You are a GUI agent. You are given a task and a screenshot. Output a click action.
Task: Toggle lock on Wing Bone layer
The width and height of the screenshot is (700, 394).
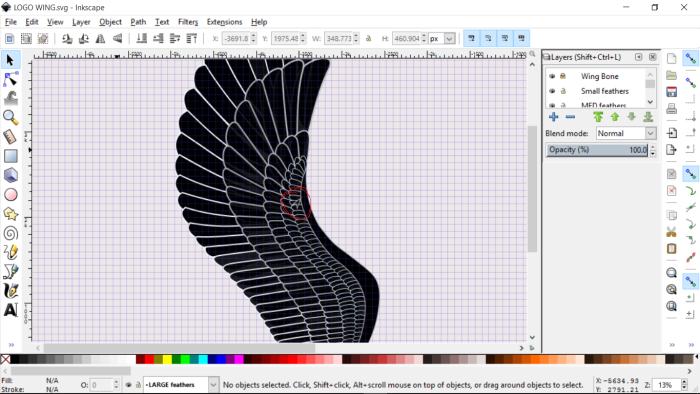563,76
